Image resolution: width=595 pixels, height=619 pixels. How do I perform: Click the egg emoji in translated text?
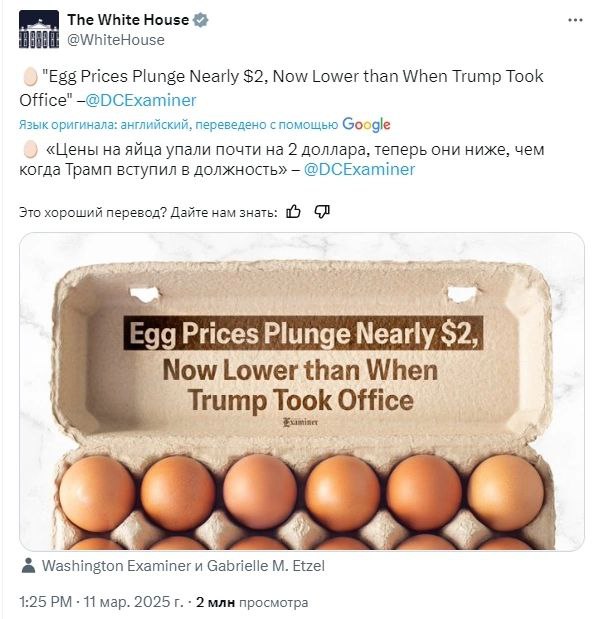(x=30, y=150)
